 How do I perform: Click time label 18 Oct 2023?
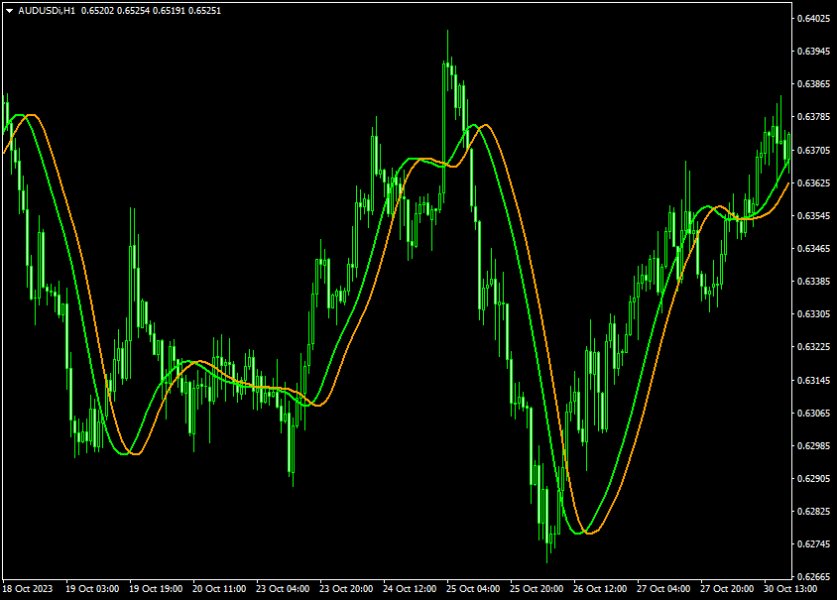pyautogui.click(x=28, y=589)
